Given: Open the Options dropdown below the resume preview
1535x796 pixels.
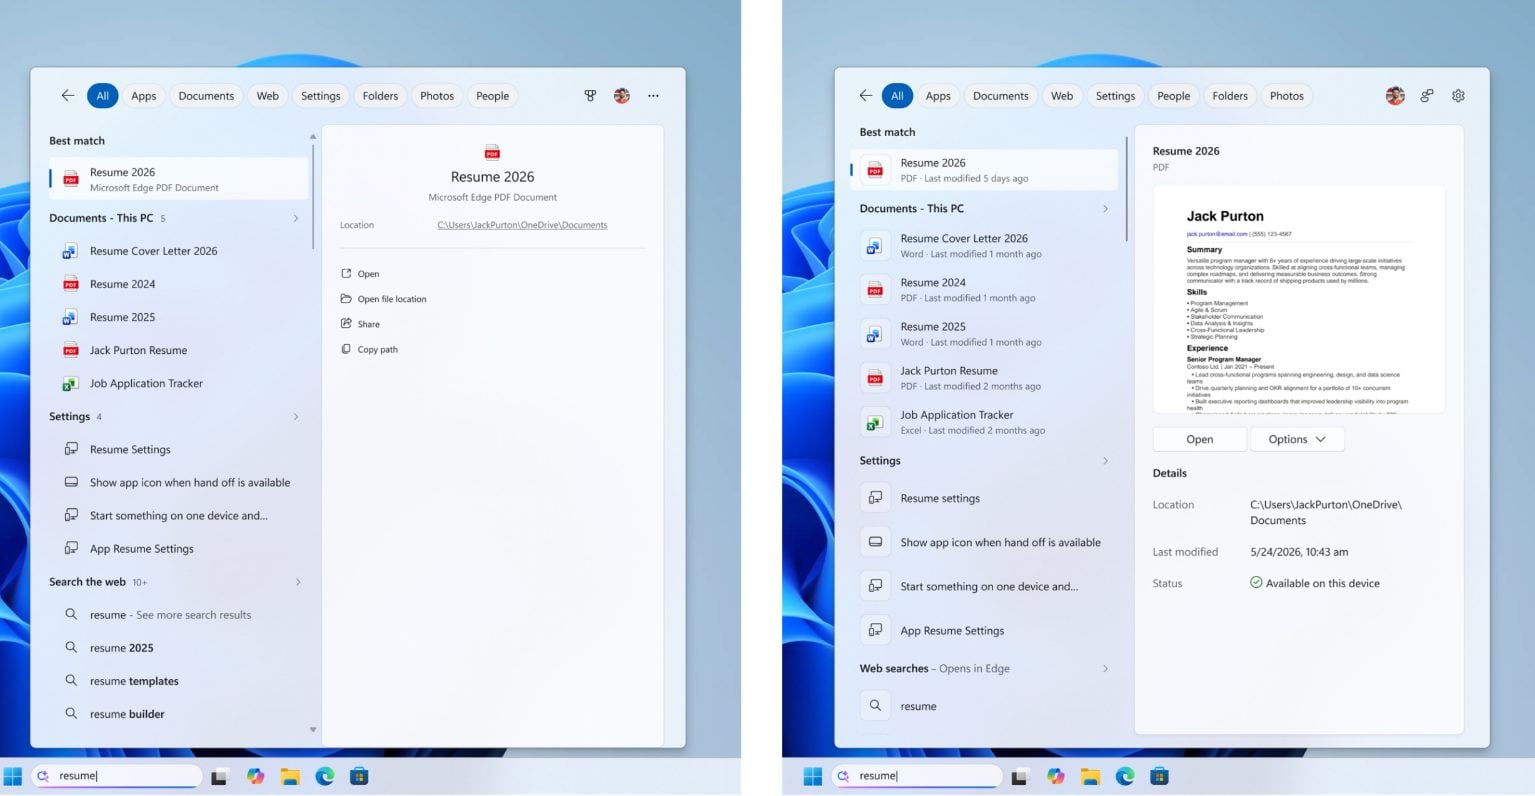Looking at the screenshot, I should pyautogui.click(x=1297, y=439).
